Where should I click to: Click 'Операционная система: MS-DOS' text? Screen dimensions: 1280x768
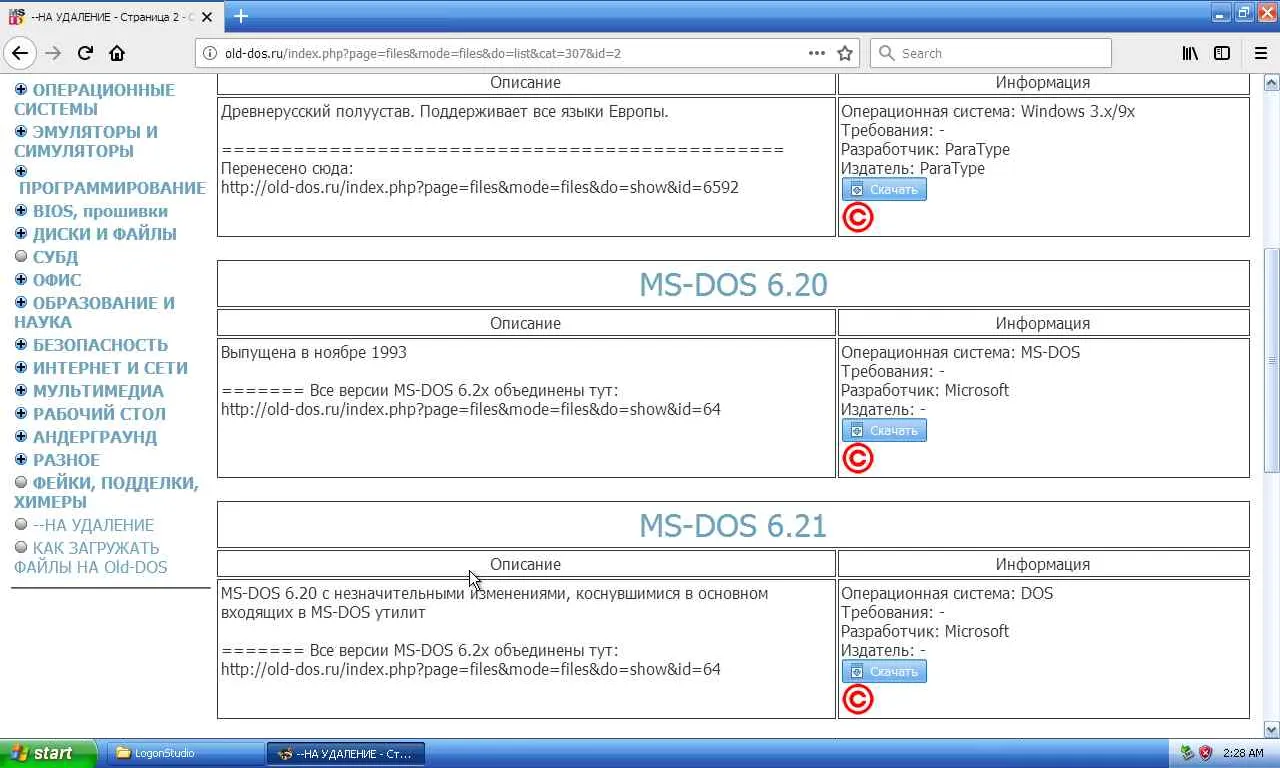960,352
